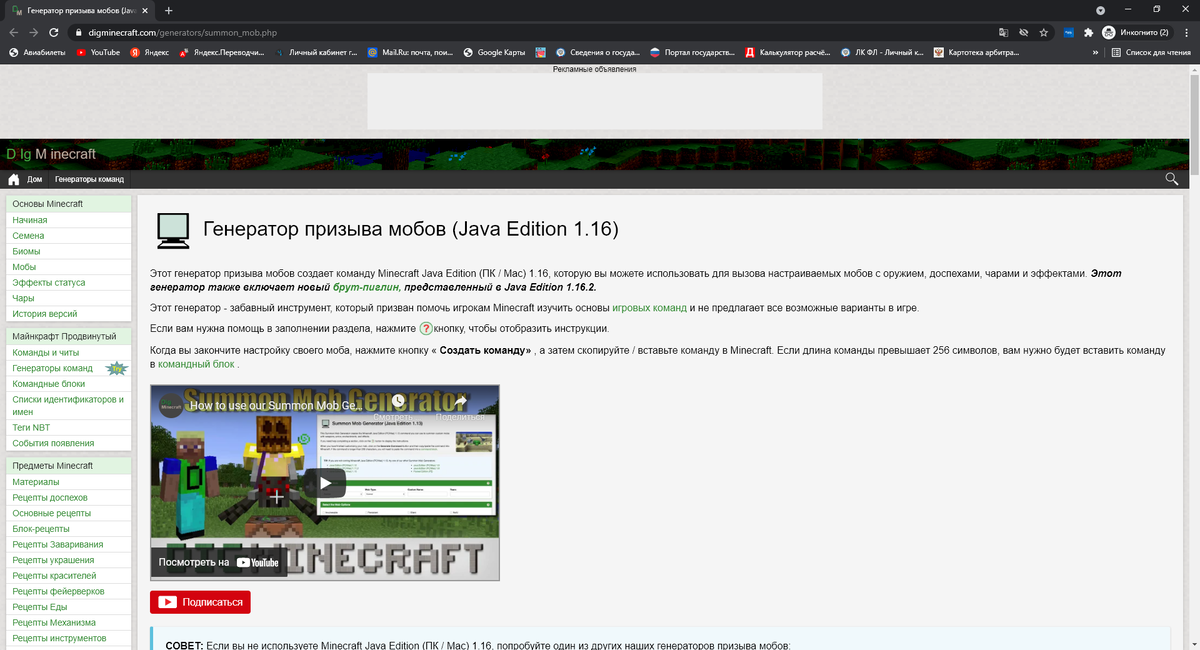Open Теги NBT in the sidebar
The width and height of the screenshot is (1200, 650).
point(31,427)
